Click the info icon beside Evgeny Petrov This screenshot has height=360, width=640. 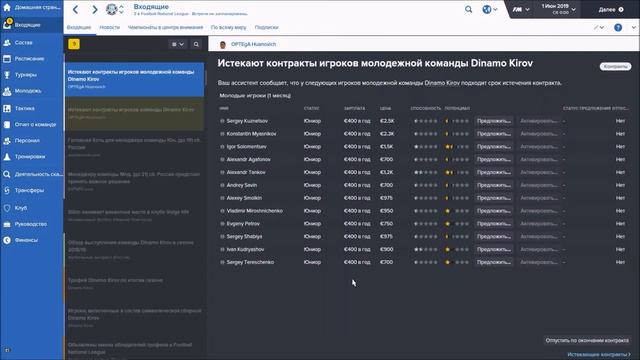click(x=222, y=224)
